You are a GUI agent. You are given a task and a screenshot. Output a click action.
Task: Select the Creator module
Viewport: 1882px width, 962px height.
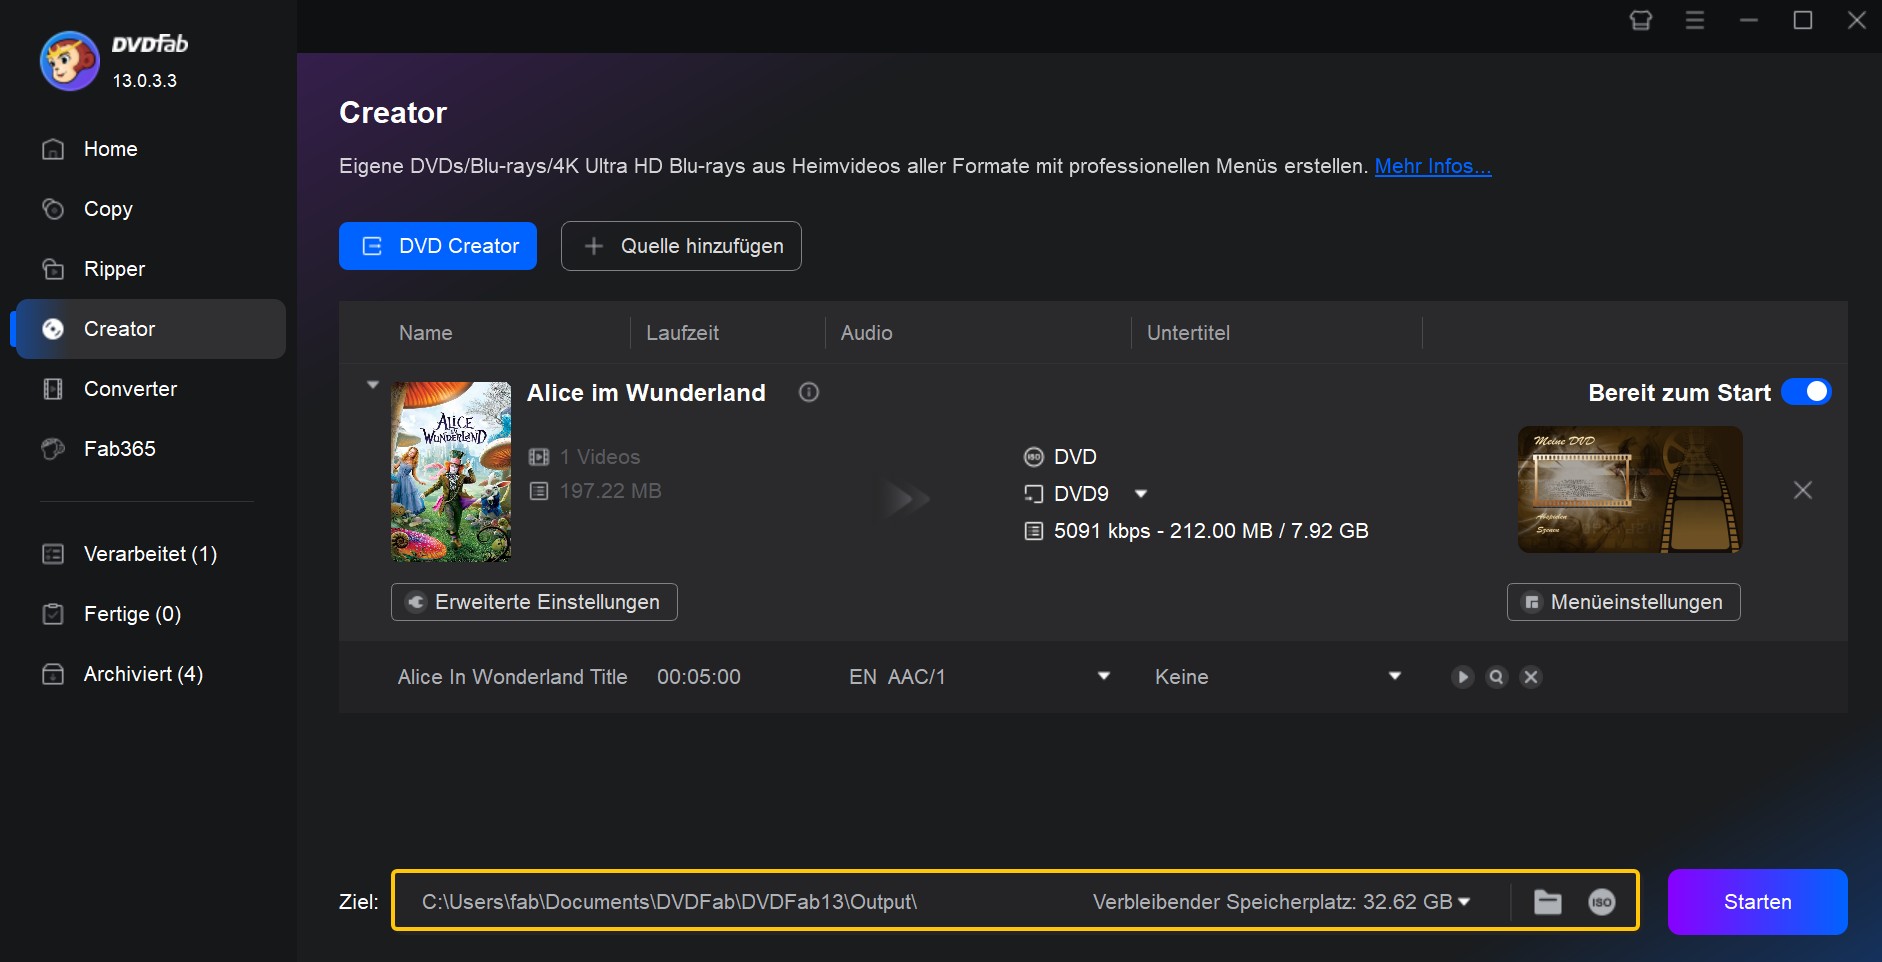[150, 329]
